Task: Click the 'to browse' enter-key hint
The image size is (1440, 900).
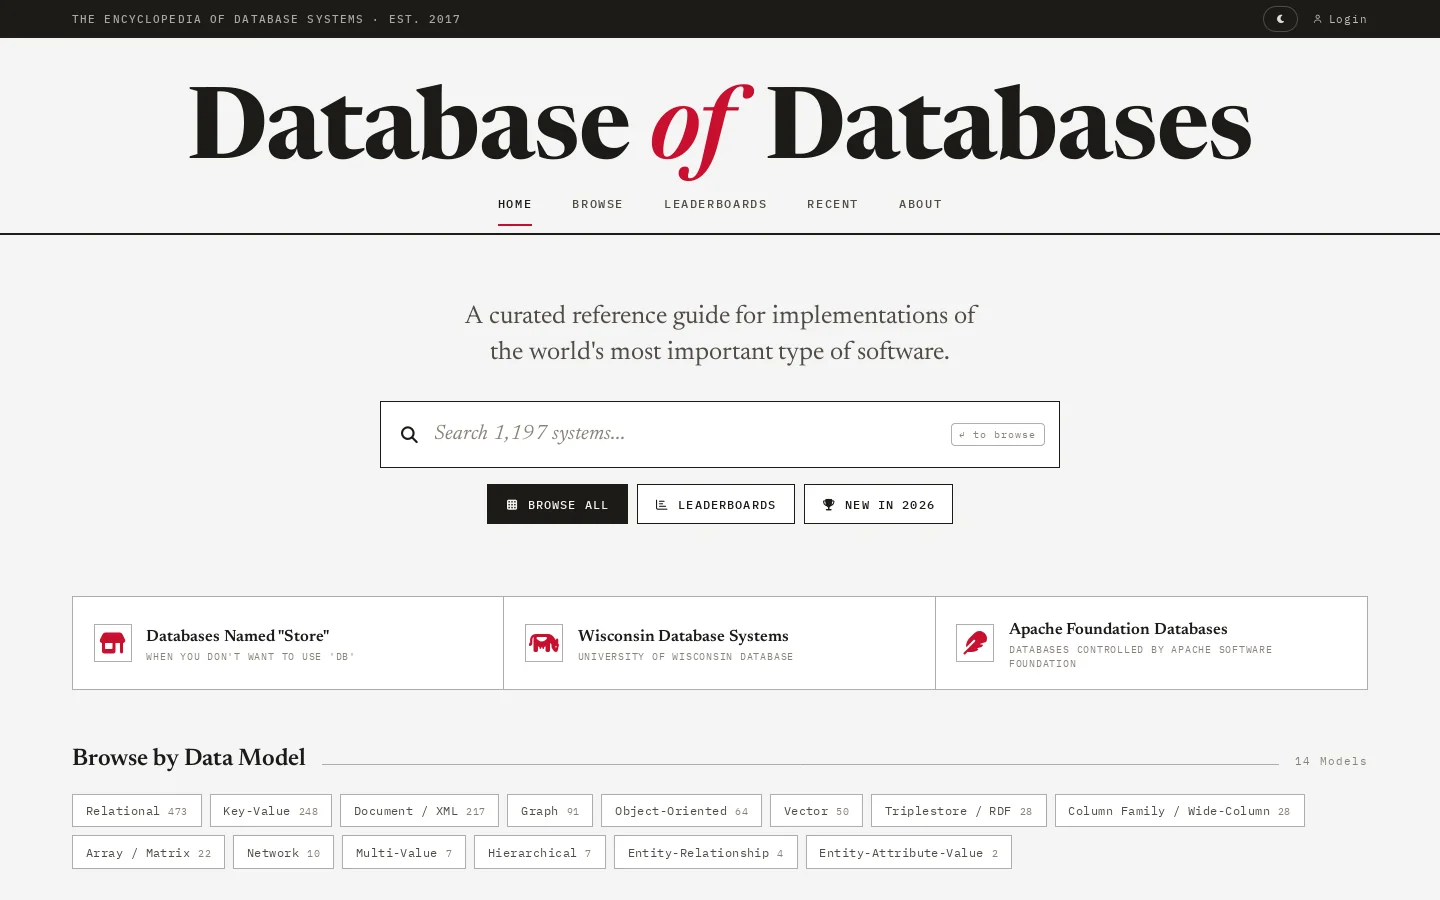Action: click(x=998, y=434)
